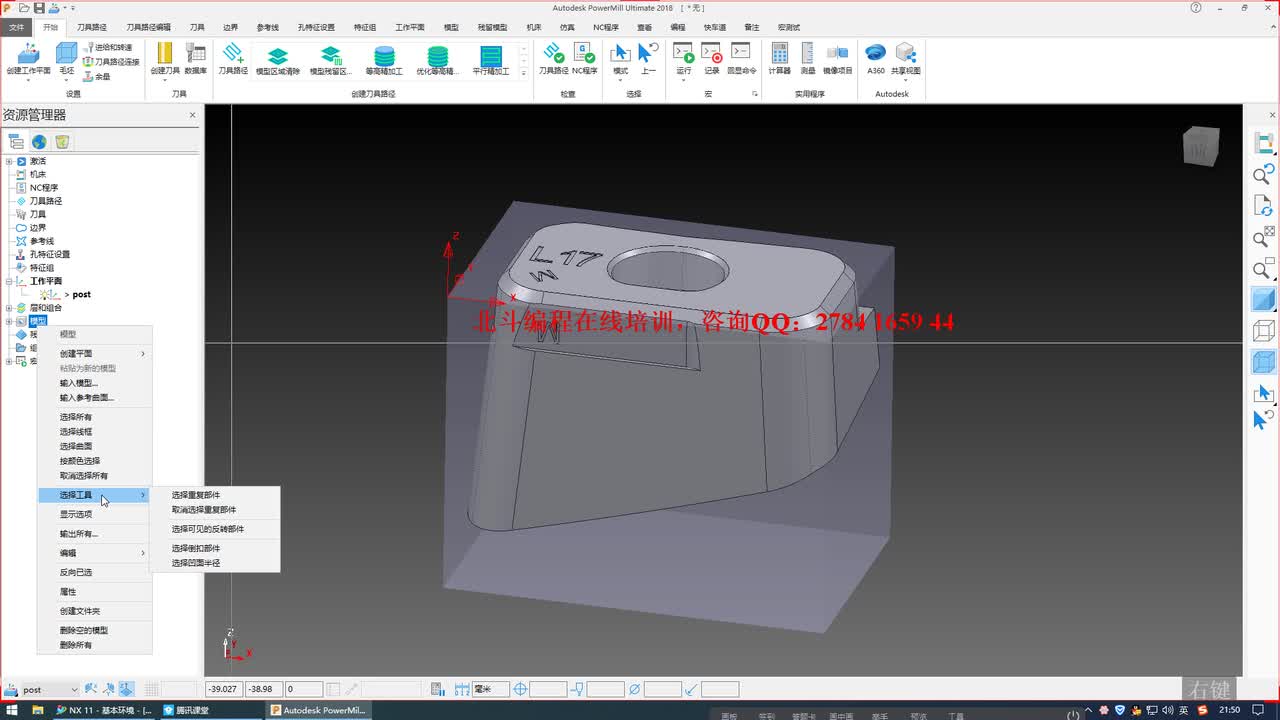Click the X coordinate field showing -39.027
This screenshot has width=1280, height=720.
coord(223,689)
